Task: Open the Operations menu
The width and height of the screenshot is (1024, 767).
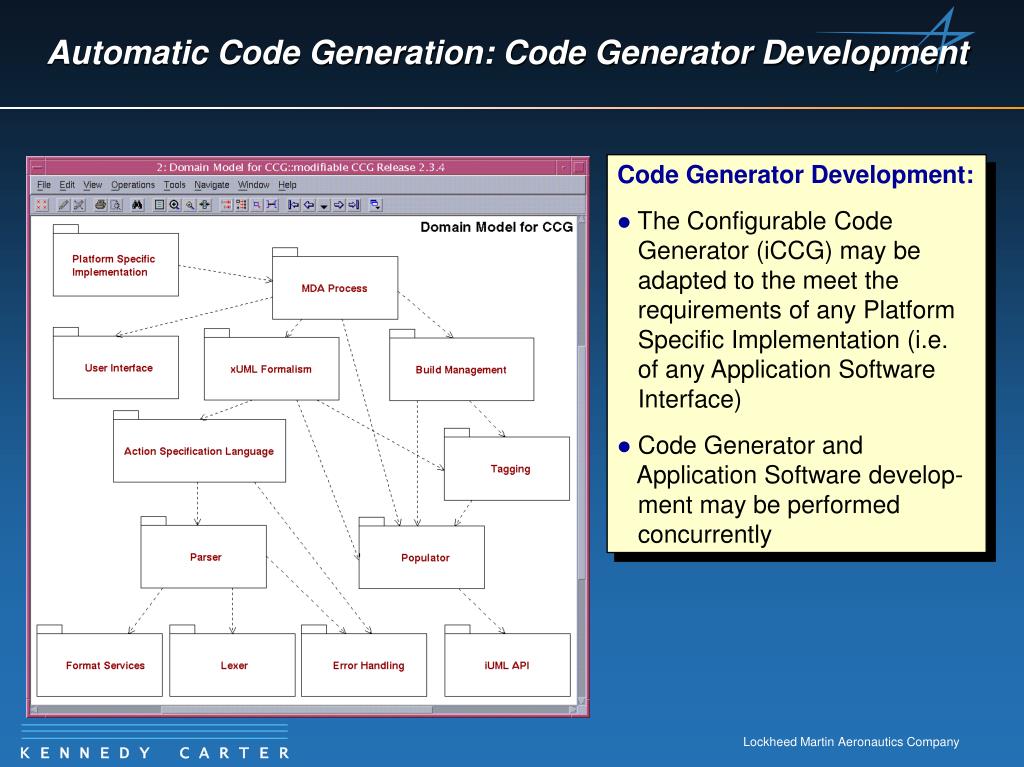Action: pos(133,185)
